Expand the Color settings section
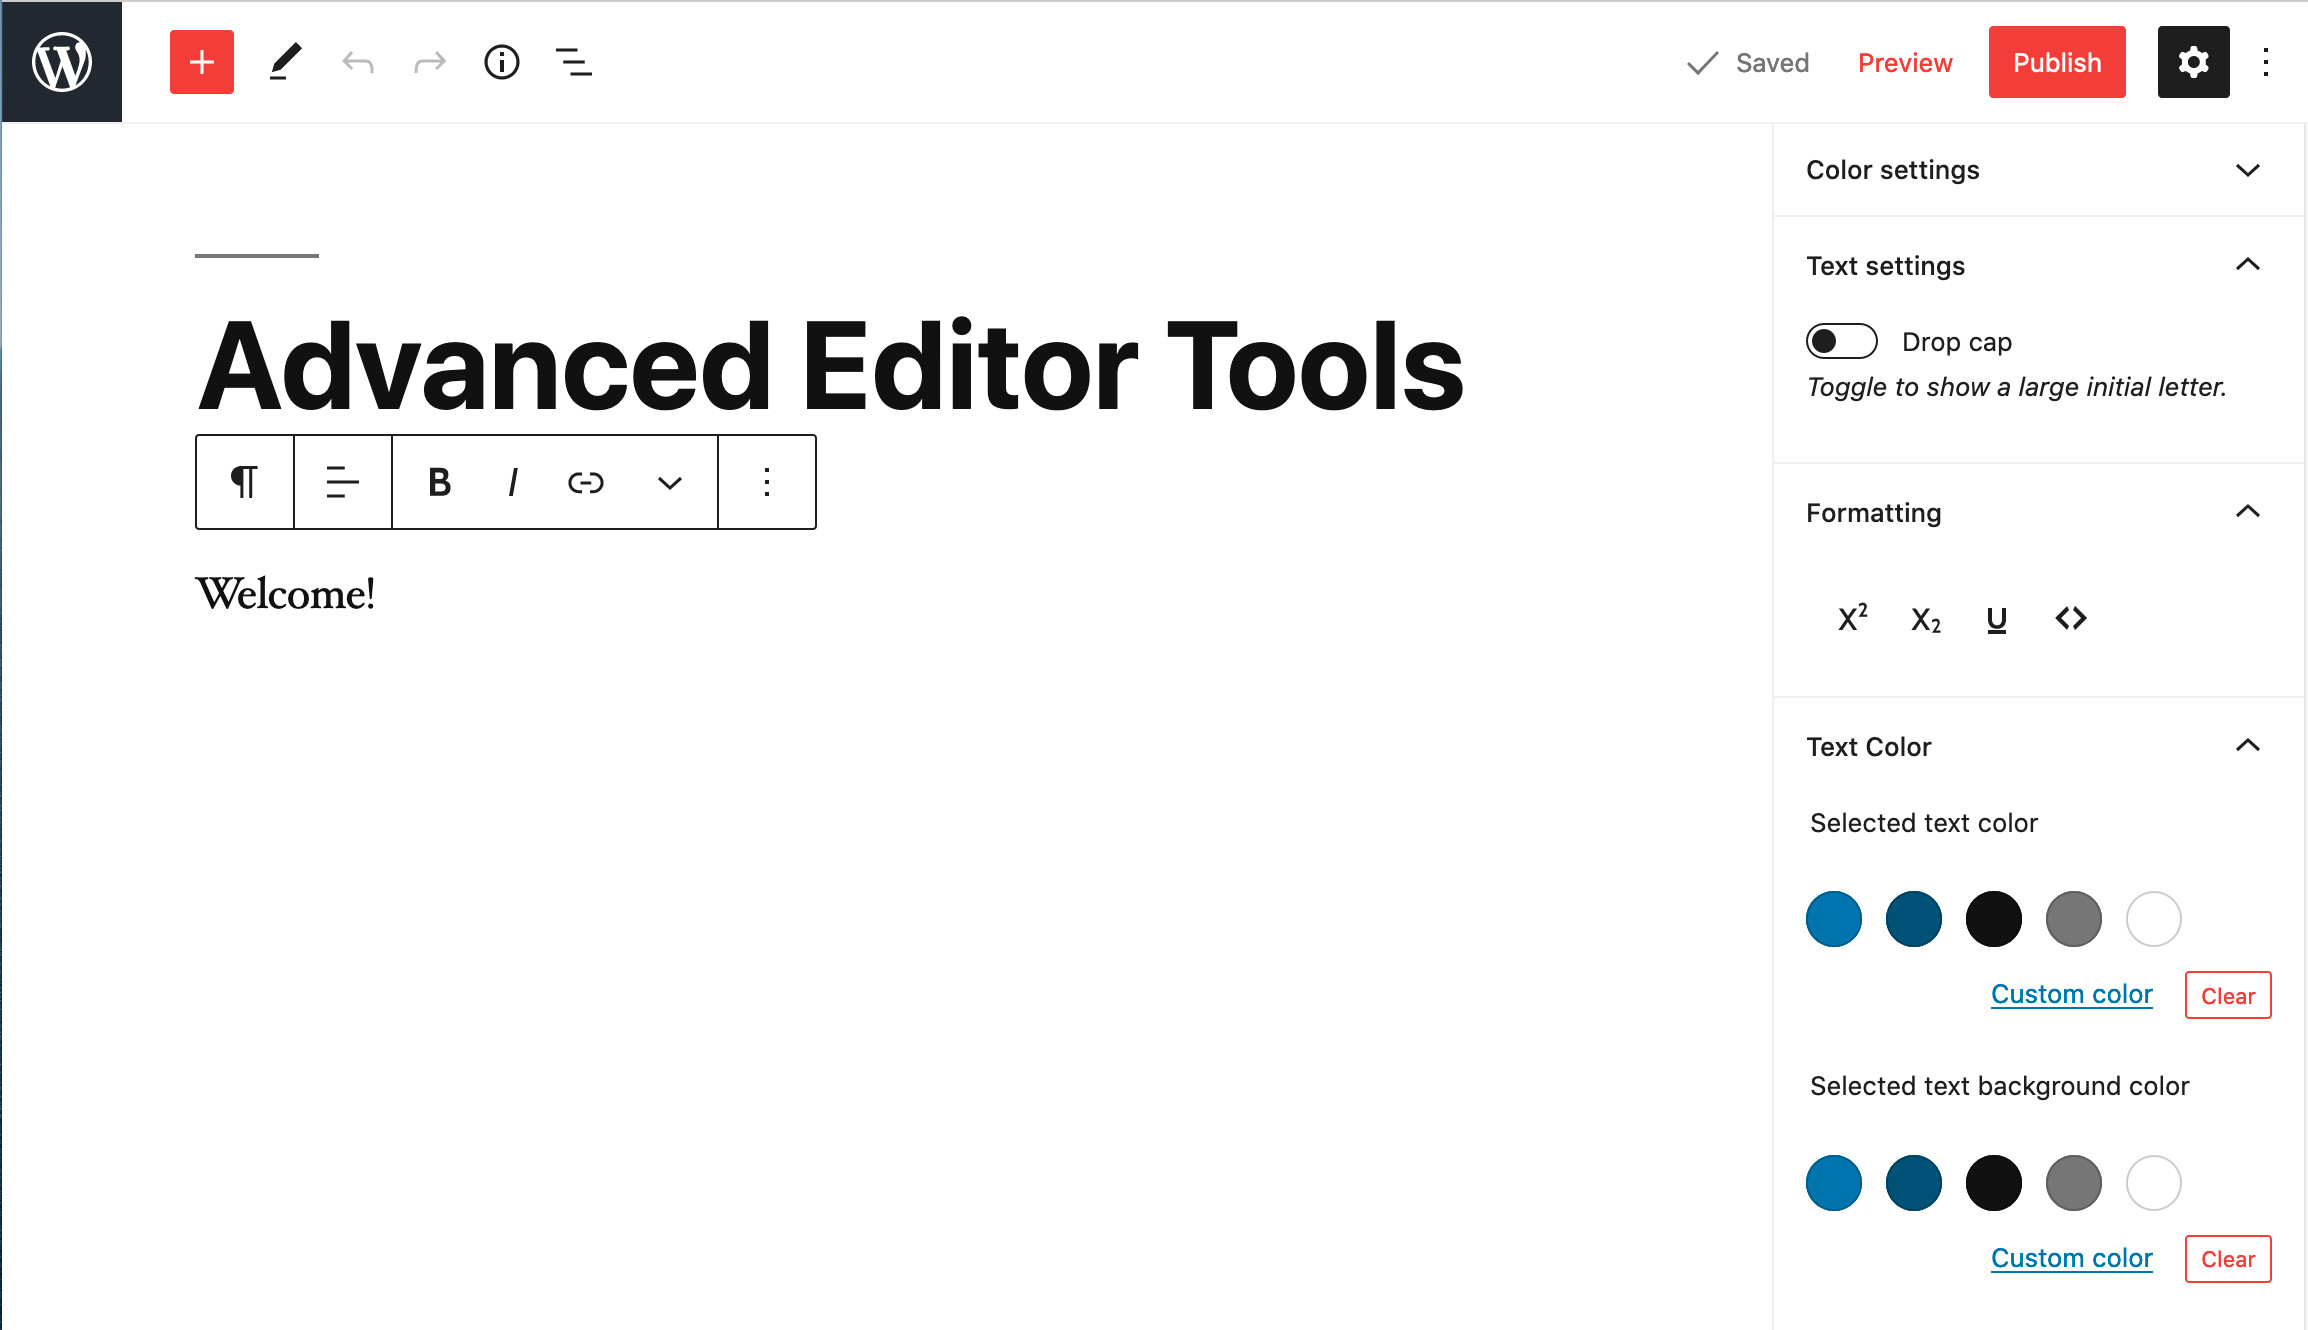Viewport: 2308px width, 1330px height. (x=2034, y=171)
